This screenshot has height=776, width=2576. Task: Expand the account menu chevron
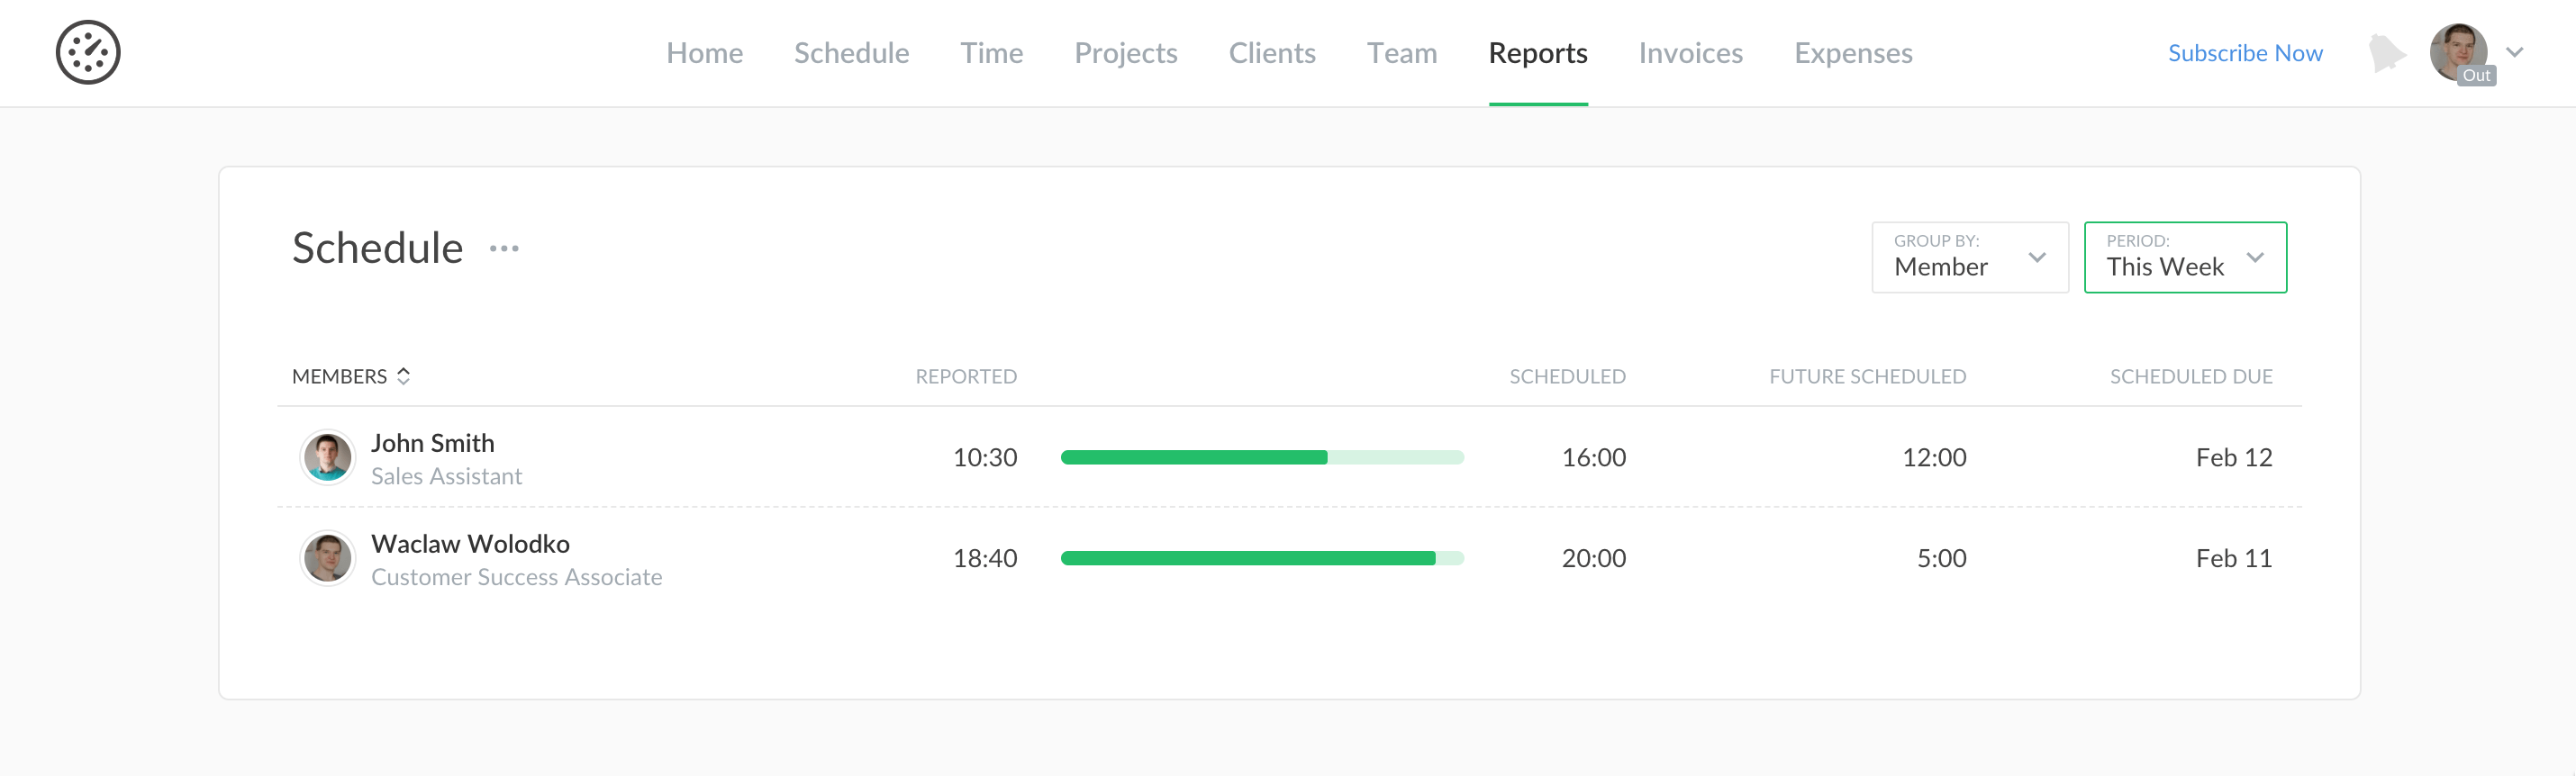2515,53
